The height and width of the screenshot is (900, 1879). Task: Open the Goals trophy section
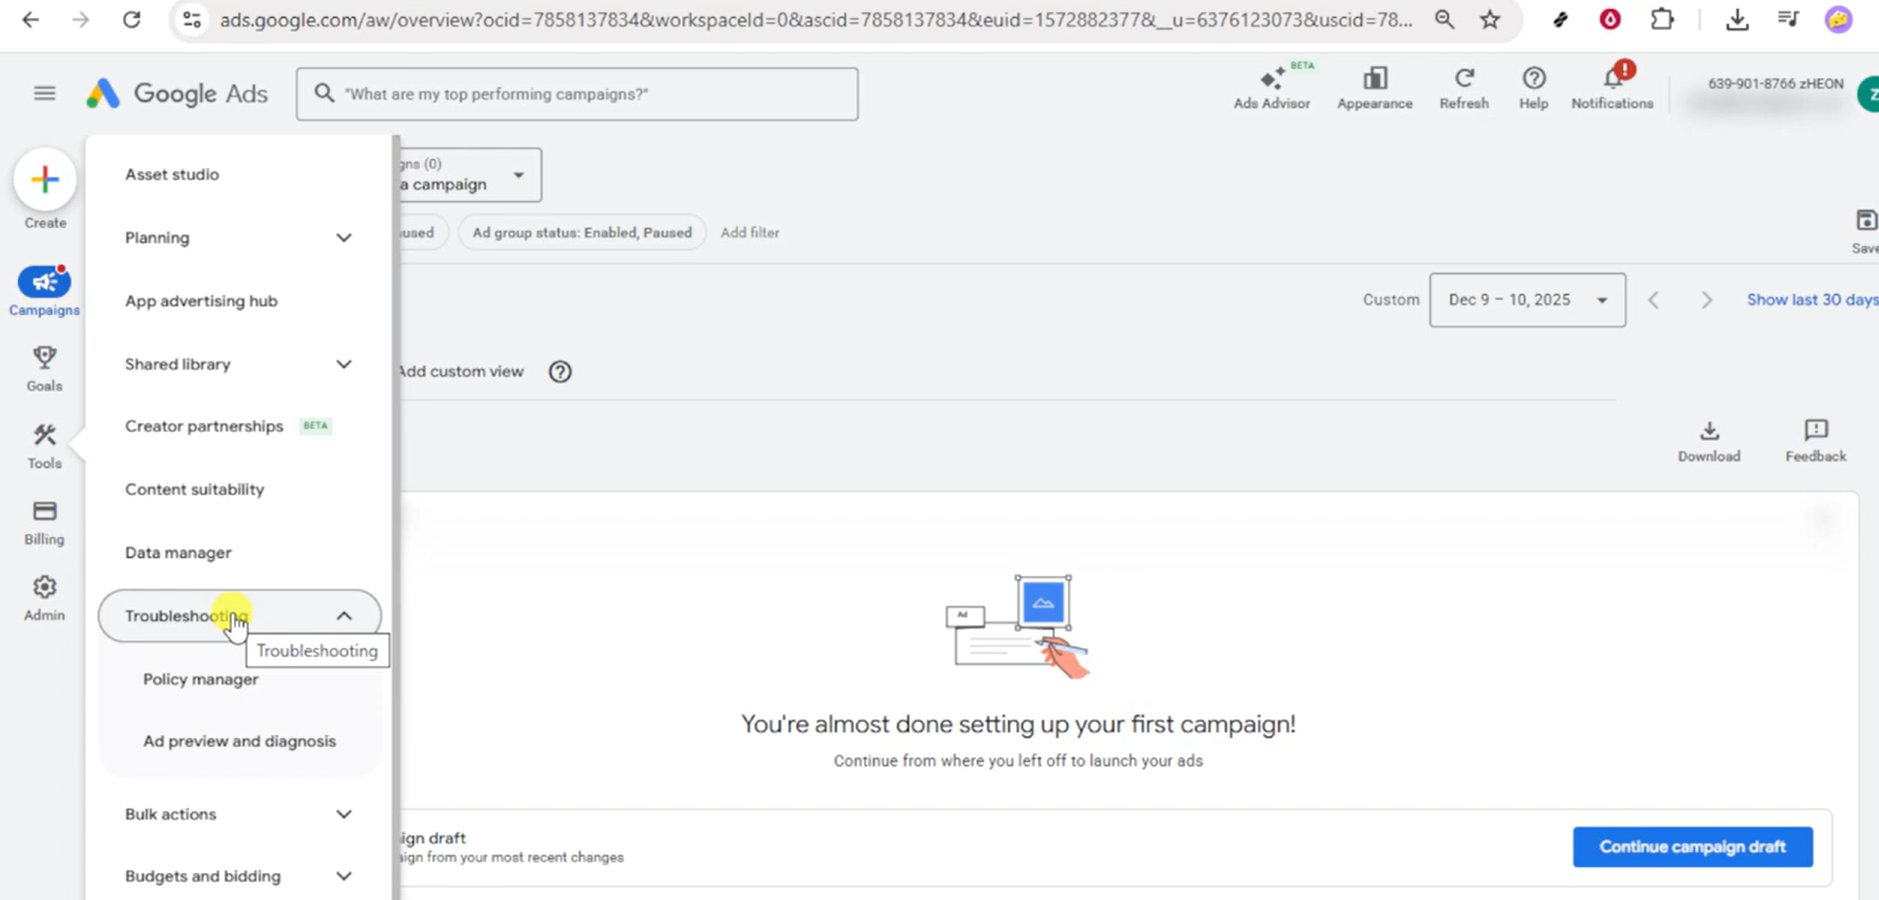point(44,368)
